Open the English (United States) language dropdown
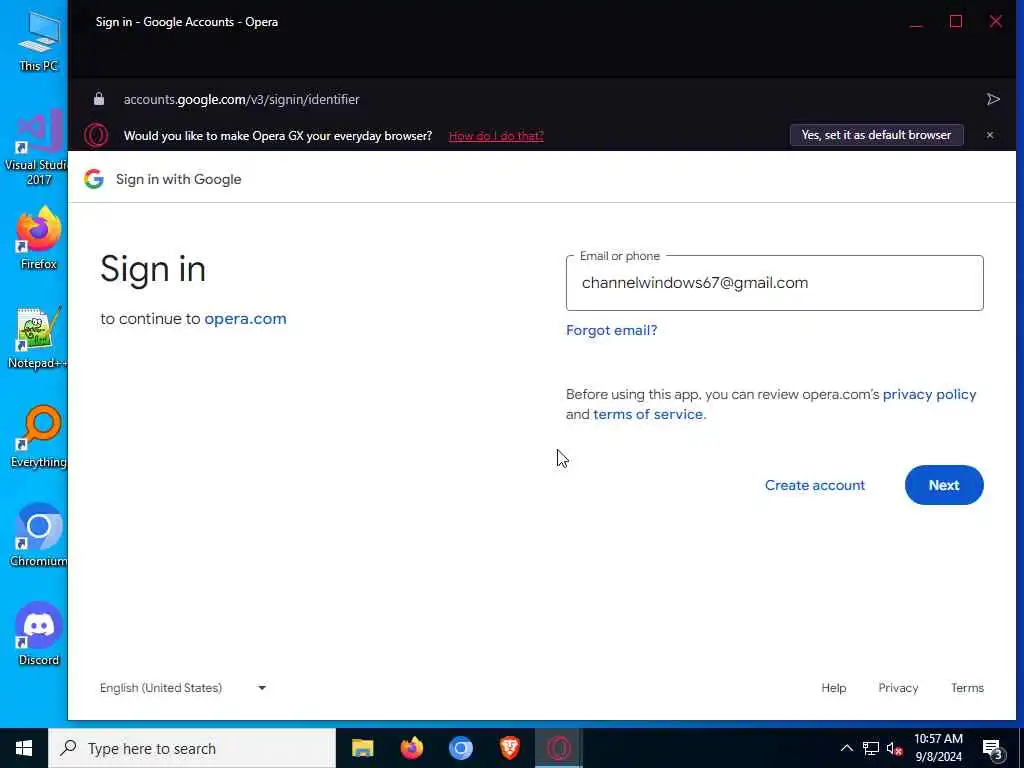Viewport: 1024px width, 768px height. point(183,688)
